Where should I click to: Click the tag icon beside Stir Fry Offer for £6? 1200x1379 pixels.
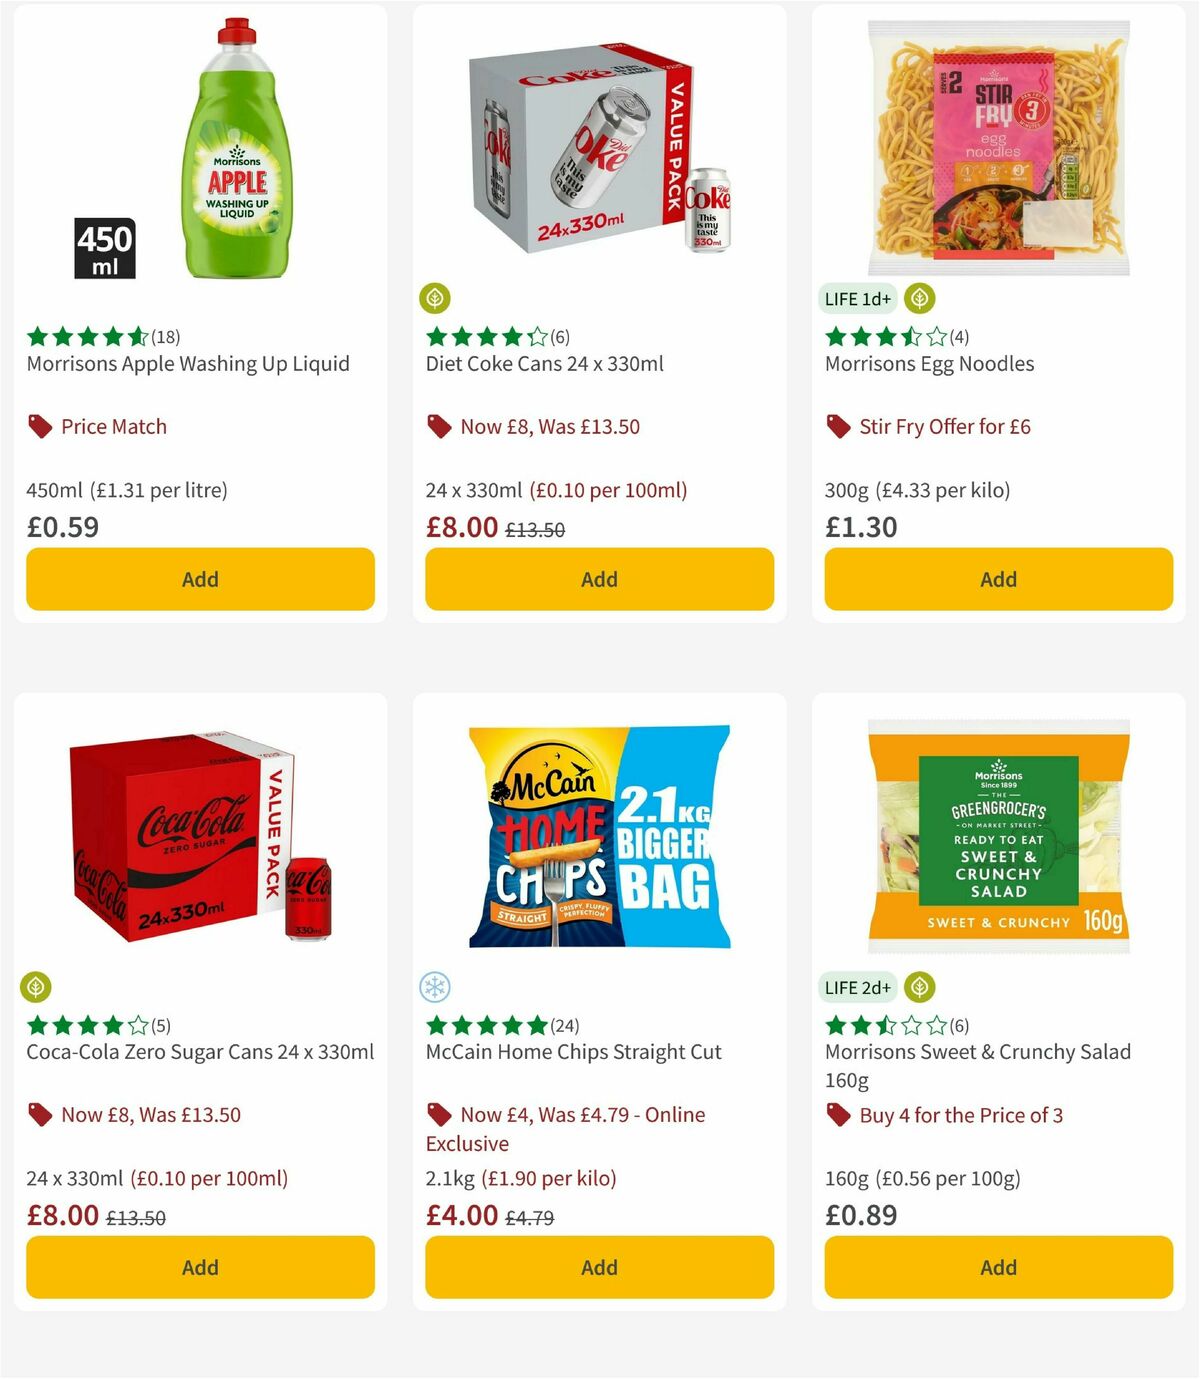pyautogui.click(x=837, y=425)
